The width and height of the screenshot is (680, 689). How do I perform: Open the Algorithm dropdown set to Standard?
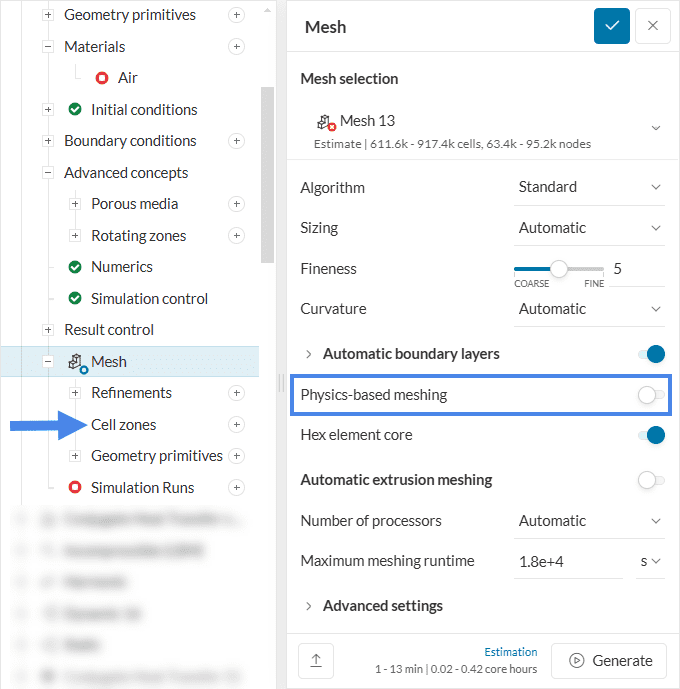tap(589, 187)
